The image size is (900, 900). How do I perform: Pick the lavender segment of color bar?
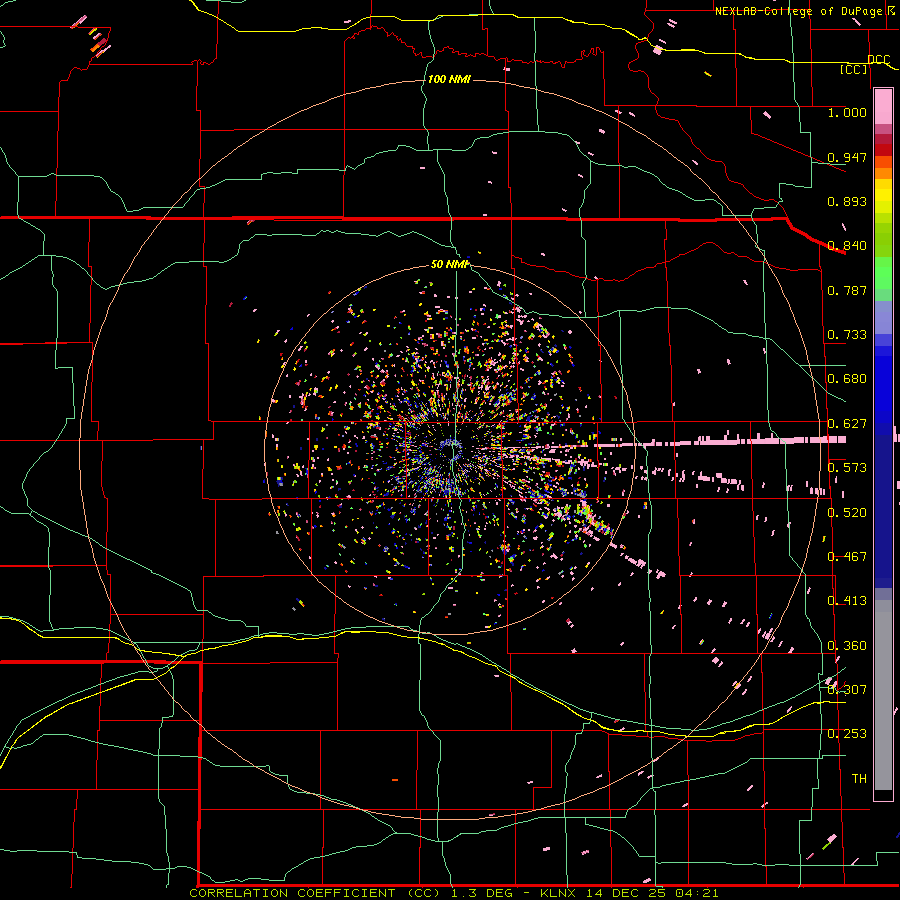pyautogui.click(x=883, y=317)
